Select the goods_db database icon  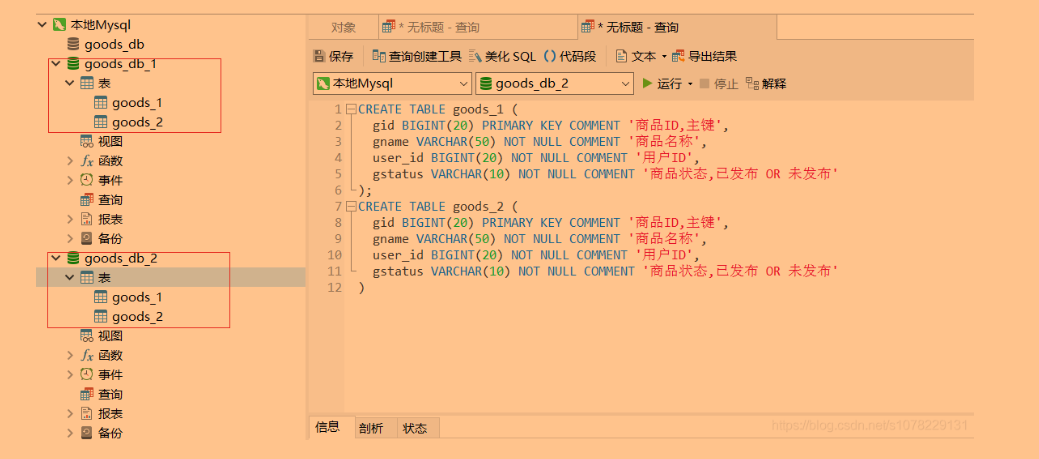pos(74,45)
